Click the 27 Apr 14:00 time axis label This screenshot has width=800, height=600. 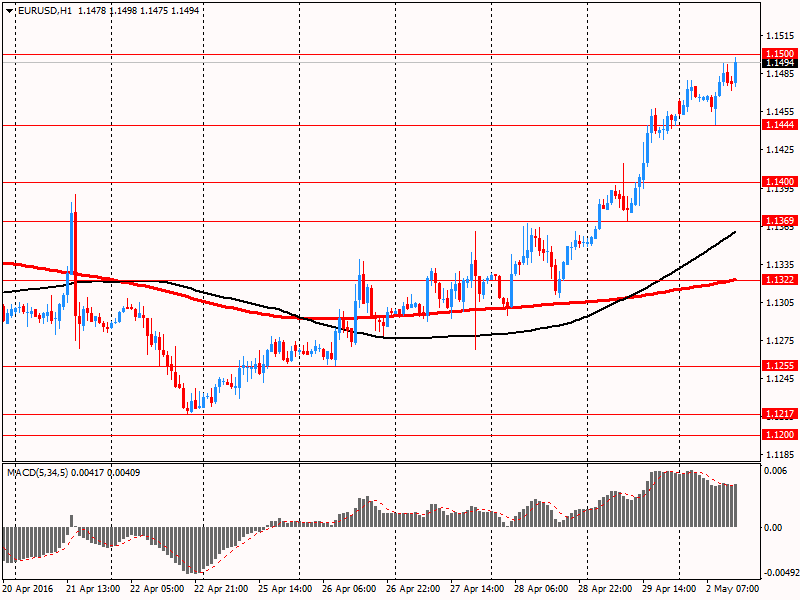(477, 589)
